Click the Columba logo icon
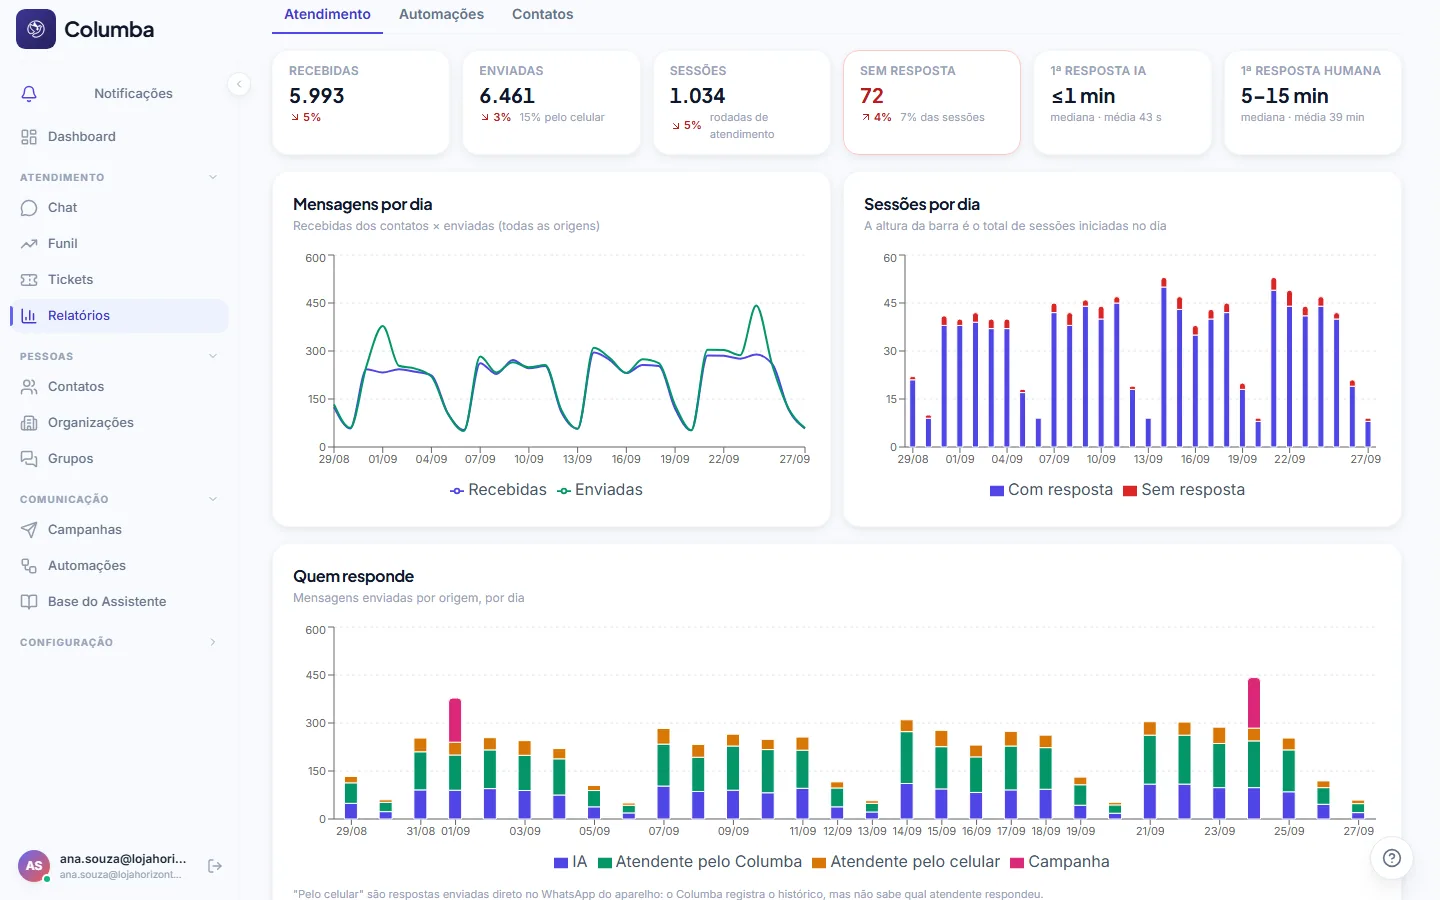This screenshot has height=900, width=1440. (x=36, y=29)
